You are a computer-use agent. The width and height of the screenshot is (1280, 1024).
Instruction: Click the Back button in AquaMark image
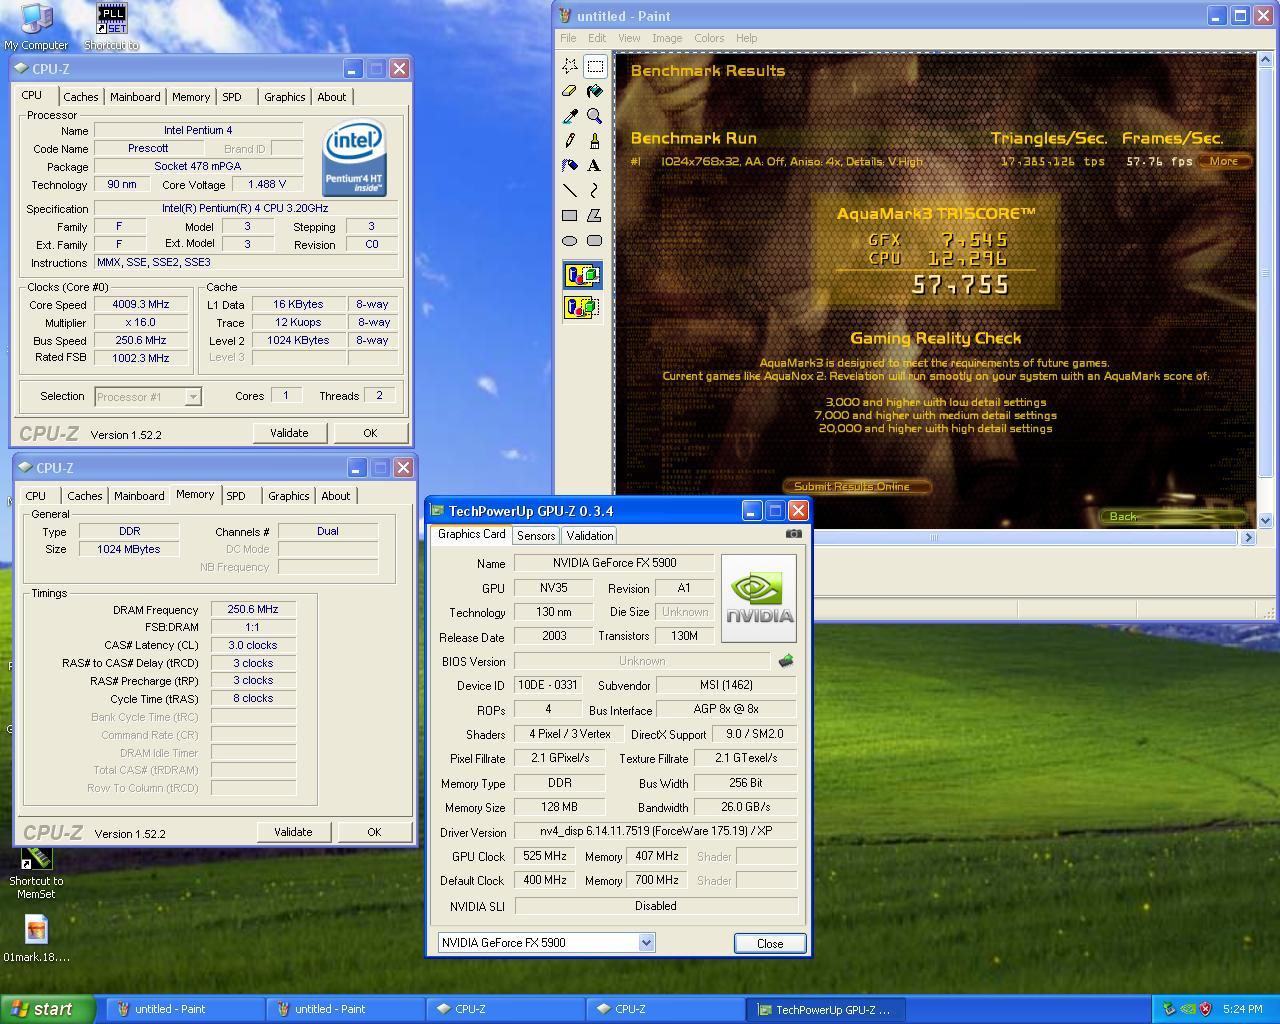[1174, 516]
